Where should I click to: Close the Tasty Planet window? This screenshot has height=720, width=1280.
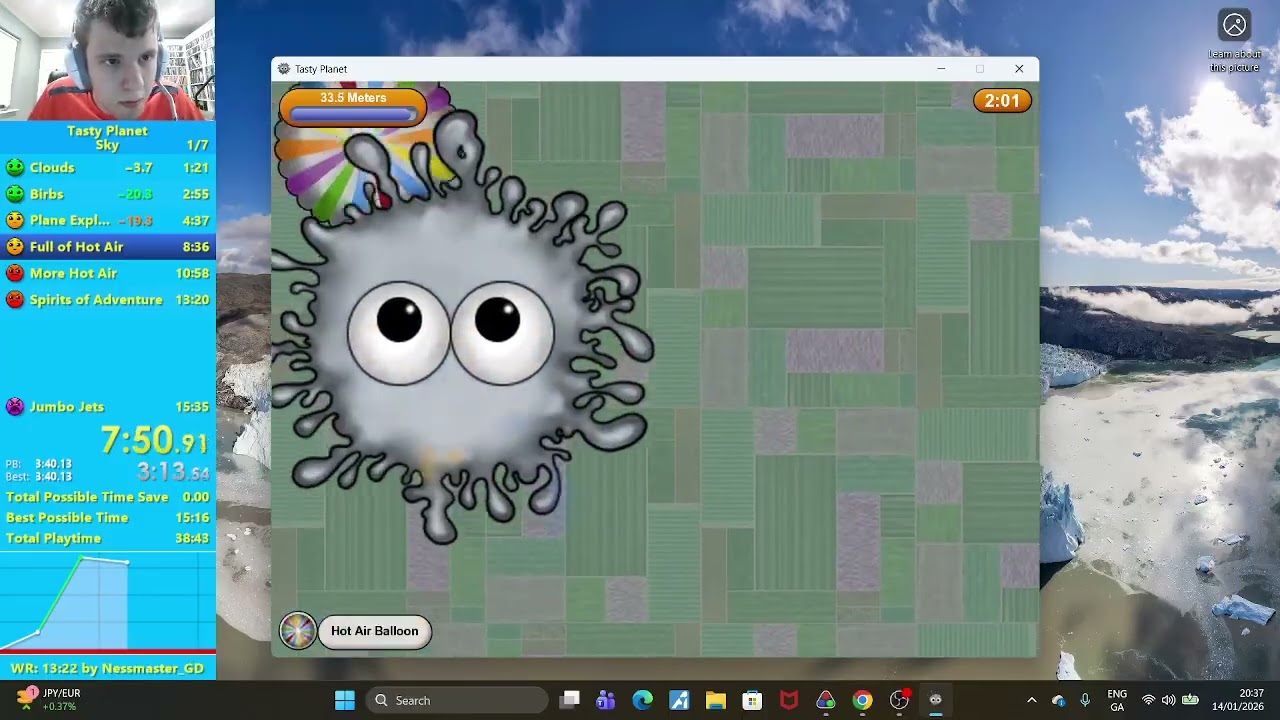pos(1019,69)
